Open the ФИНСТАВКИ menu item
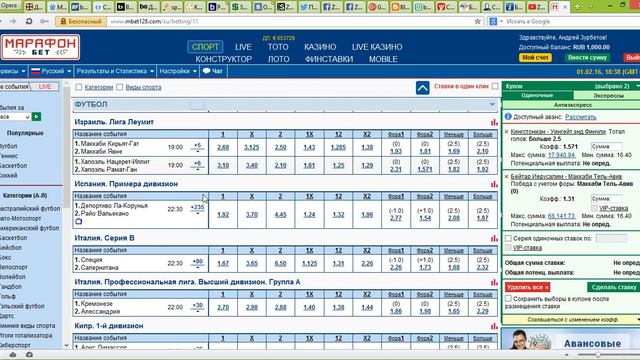This screenshot has width=640, height=360. coord(329,59)
